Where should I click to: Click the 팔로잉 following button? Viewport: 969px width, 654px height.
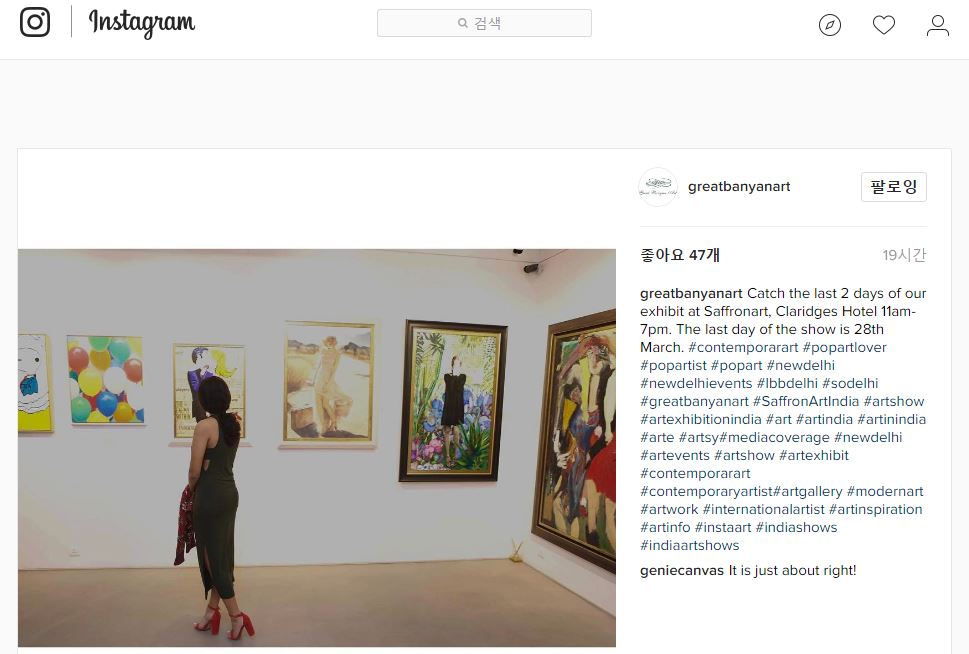894,187
